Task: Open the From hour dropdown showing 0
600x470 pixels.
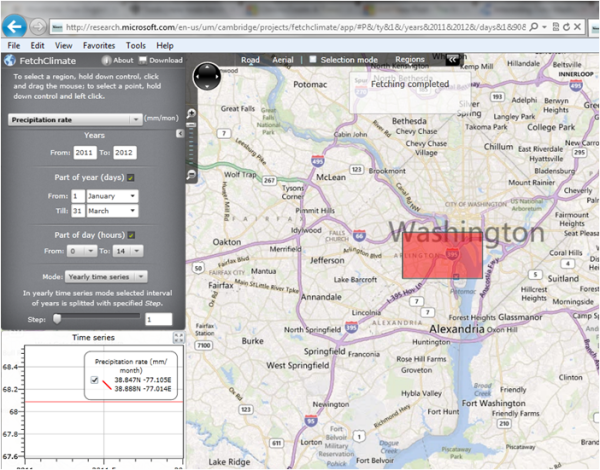Action: [x=82, y=251]
